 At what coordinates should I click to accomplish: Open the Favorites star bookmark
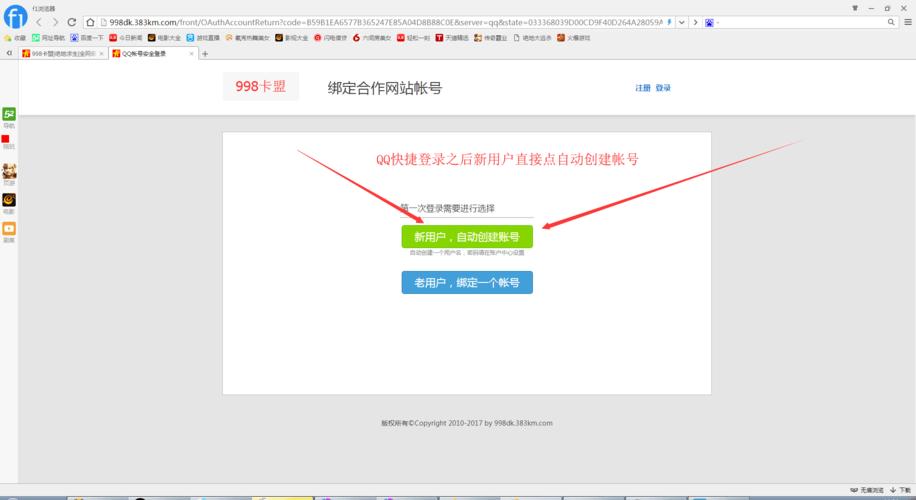click(15, 37)
